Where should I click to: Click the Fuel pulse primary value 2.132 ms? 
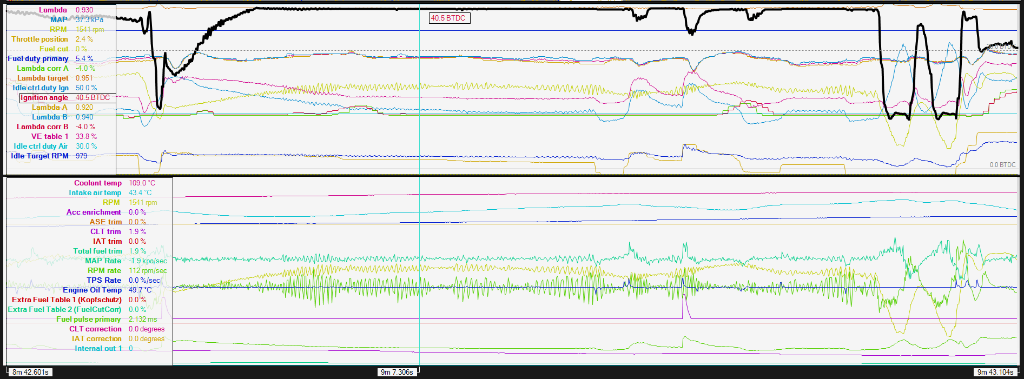pyautogui.click(x=142, y=319)
